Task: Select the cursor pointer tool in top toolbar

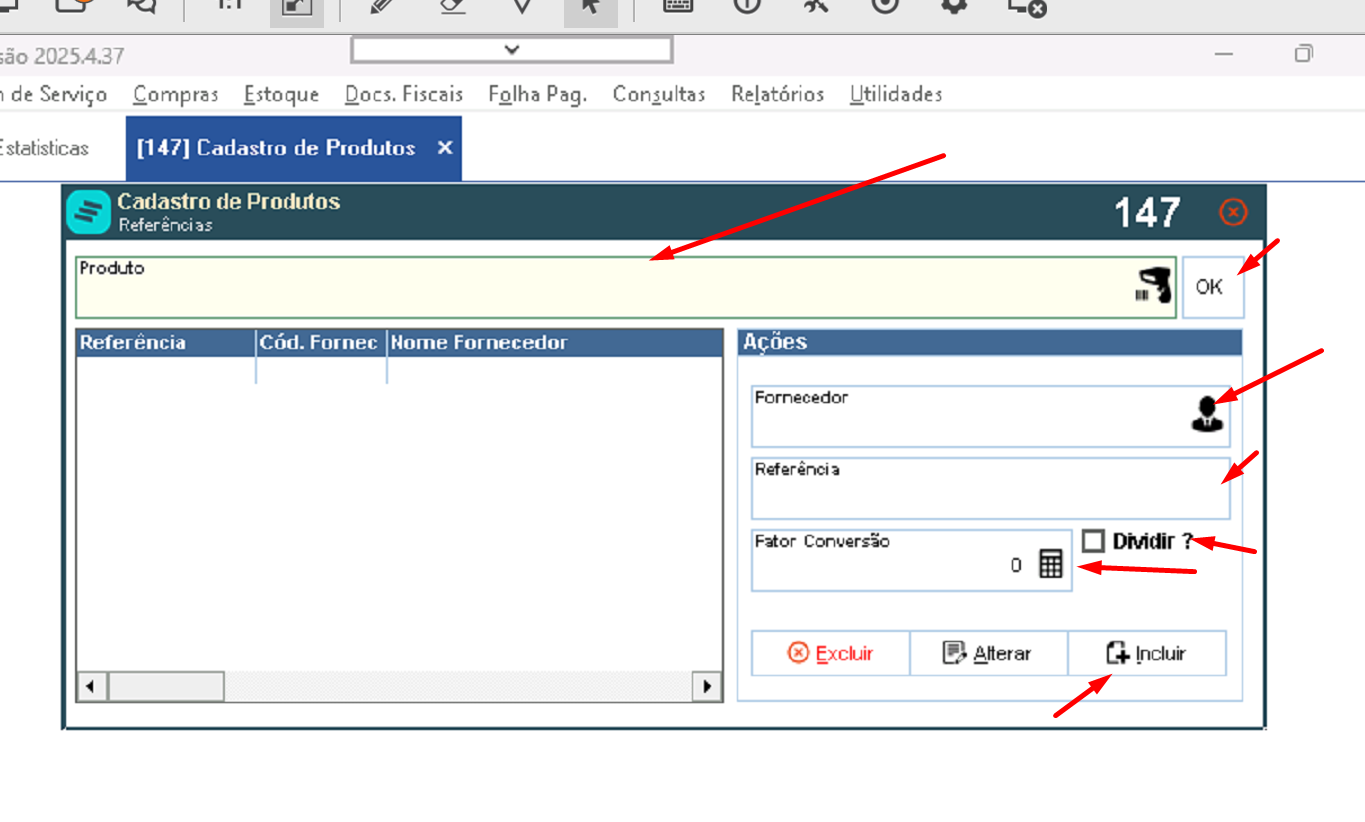Action: [591, 8]
